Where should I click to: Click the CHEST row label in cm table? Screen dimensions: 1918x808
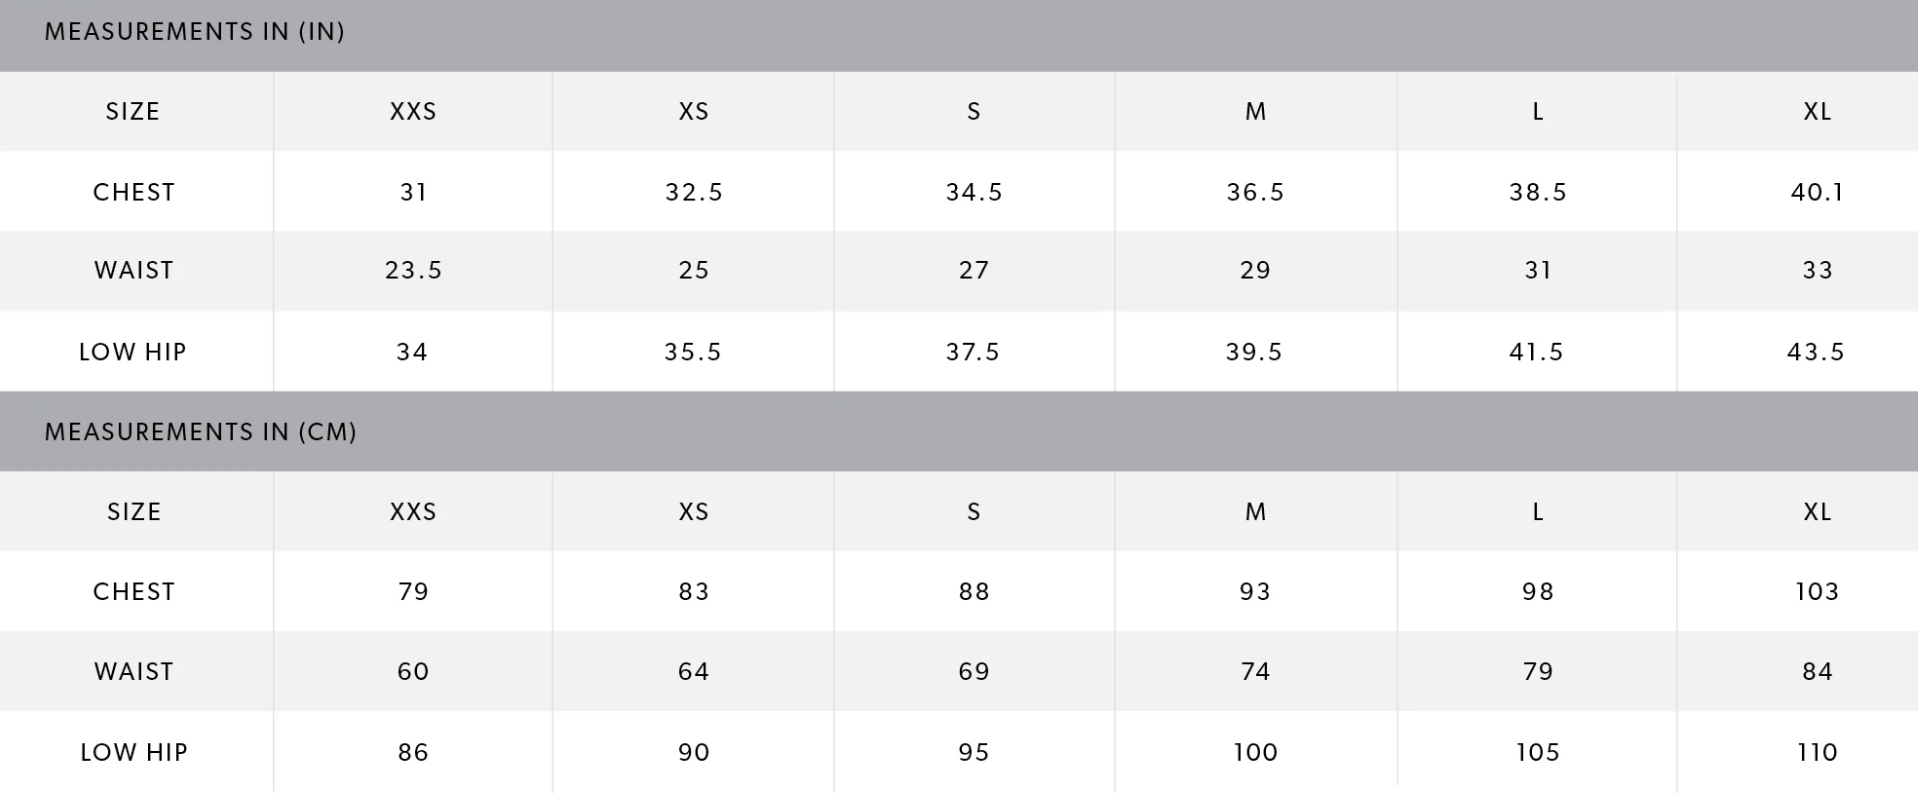tap(134, 592)
